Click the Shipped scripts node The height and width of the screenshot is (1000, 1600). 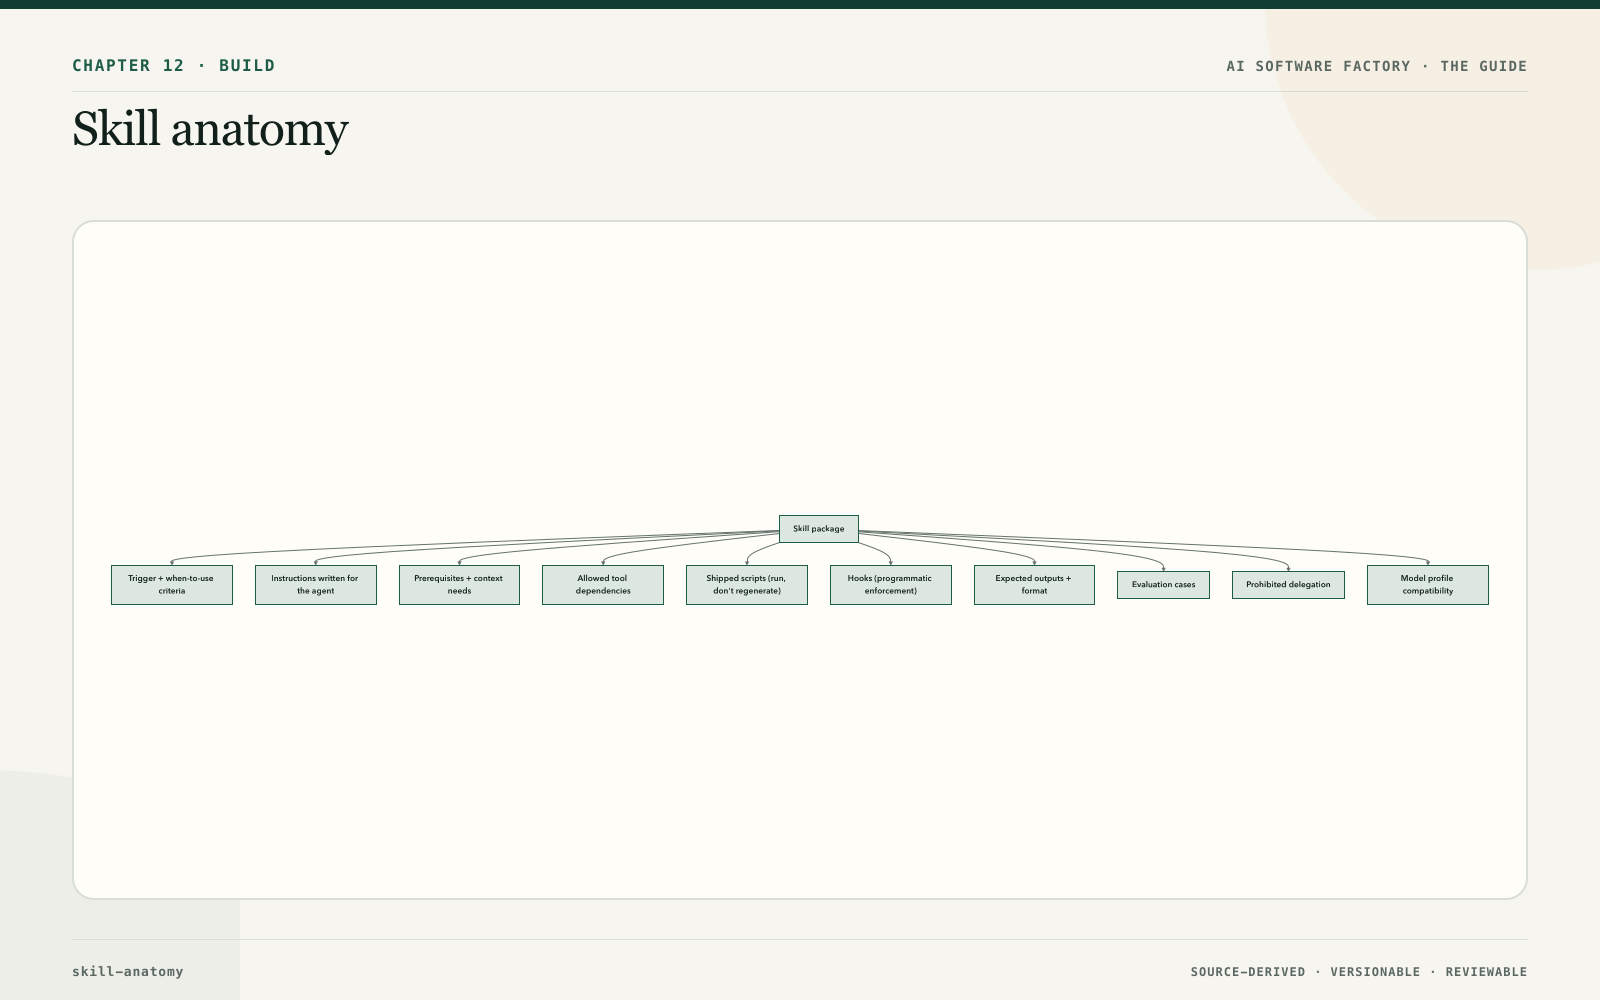pyautogui.click(x=747, y=585)
